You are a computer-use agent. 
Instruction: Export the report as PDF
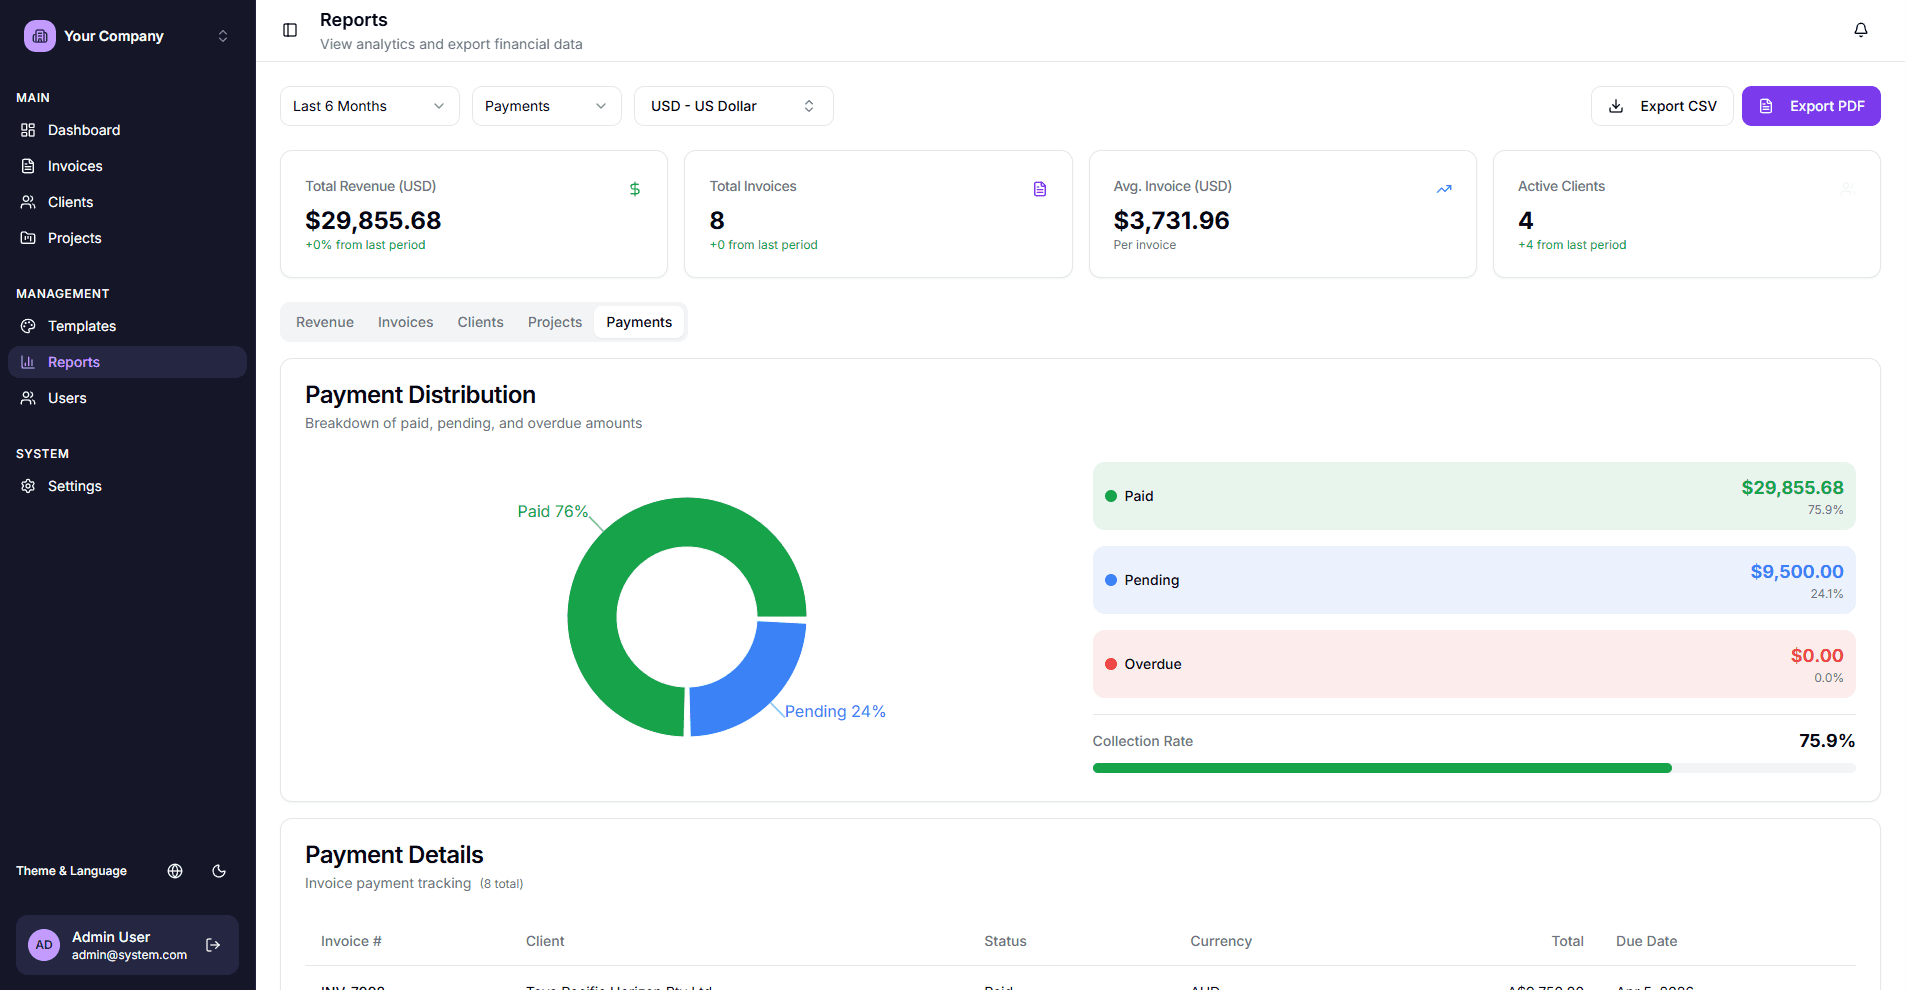1810,105
